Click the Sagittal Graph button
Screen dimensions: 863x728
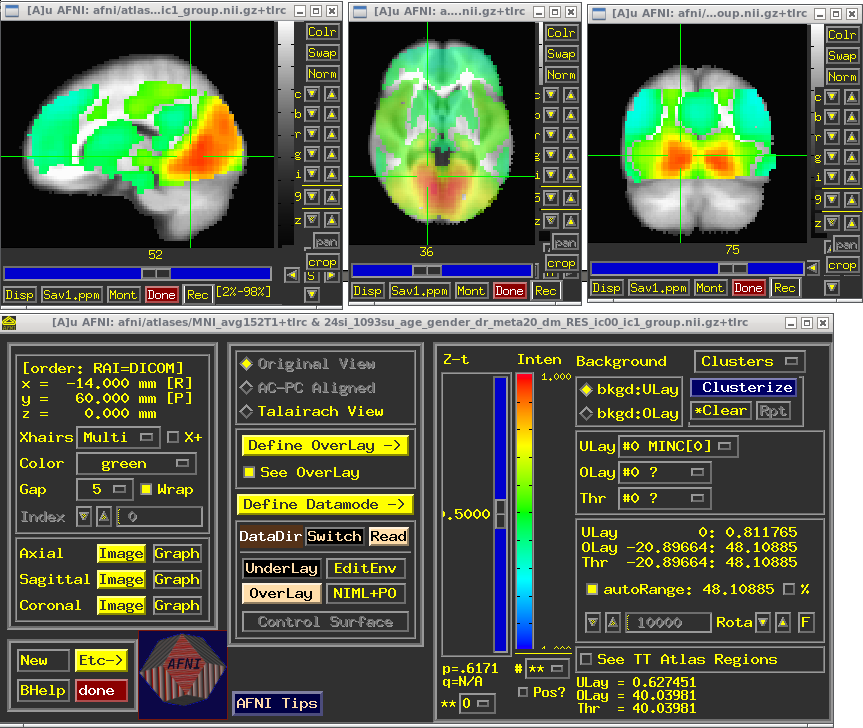pos(177,579)
